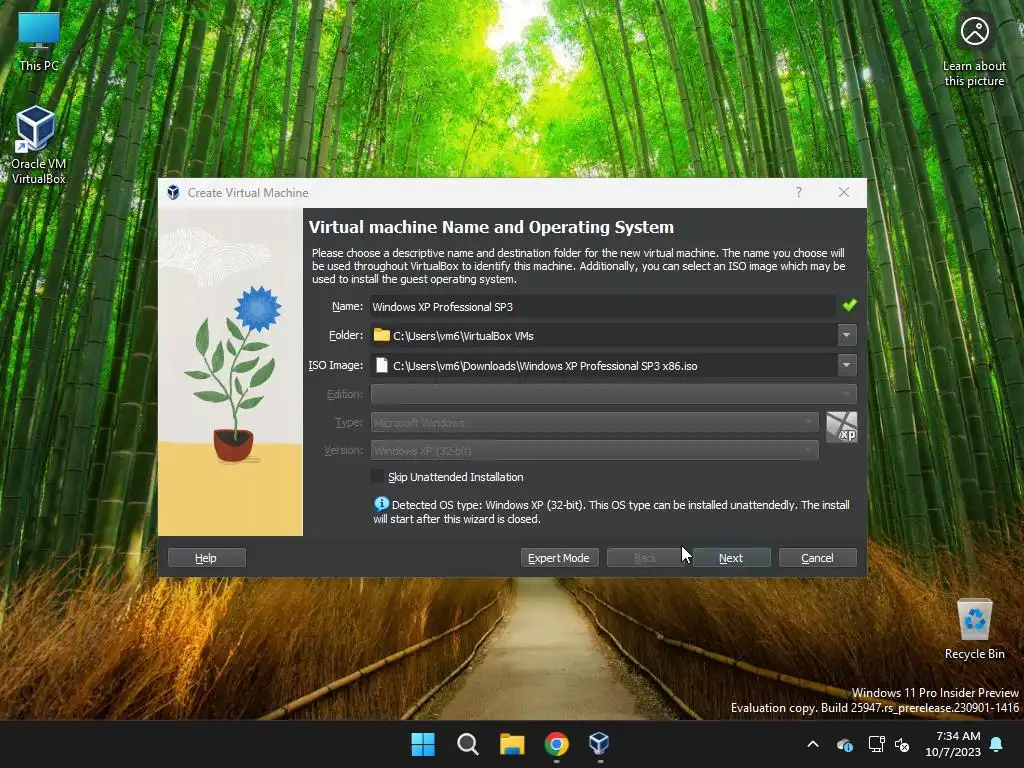Enable Skip Unattended Installation checkbox
The image size is (1024, 768).
point(377,476)
